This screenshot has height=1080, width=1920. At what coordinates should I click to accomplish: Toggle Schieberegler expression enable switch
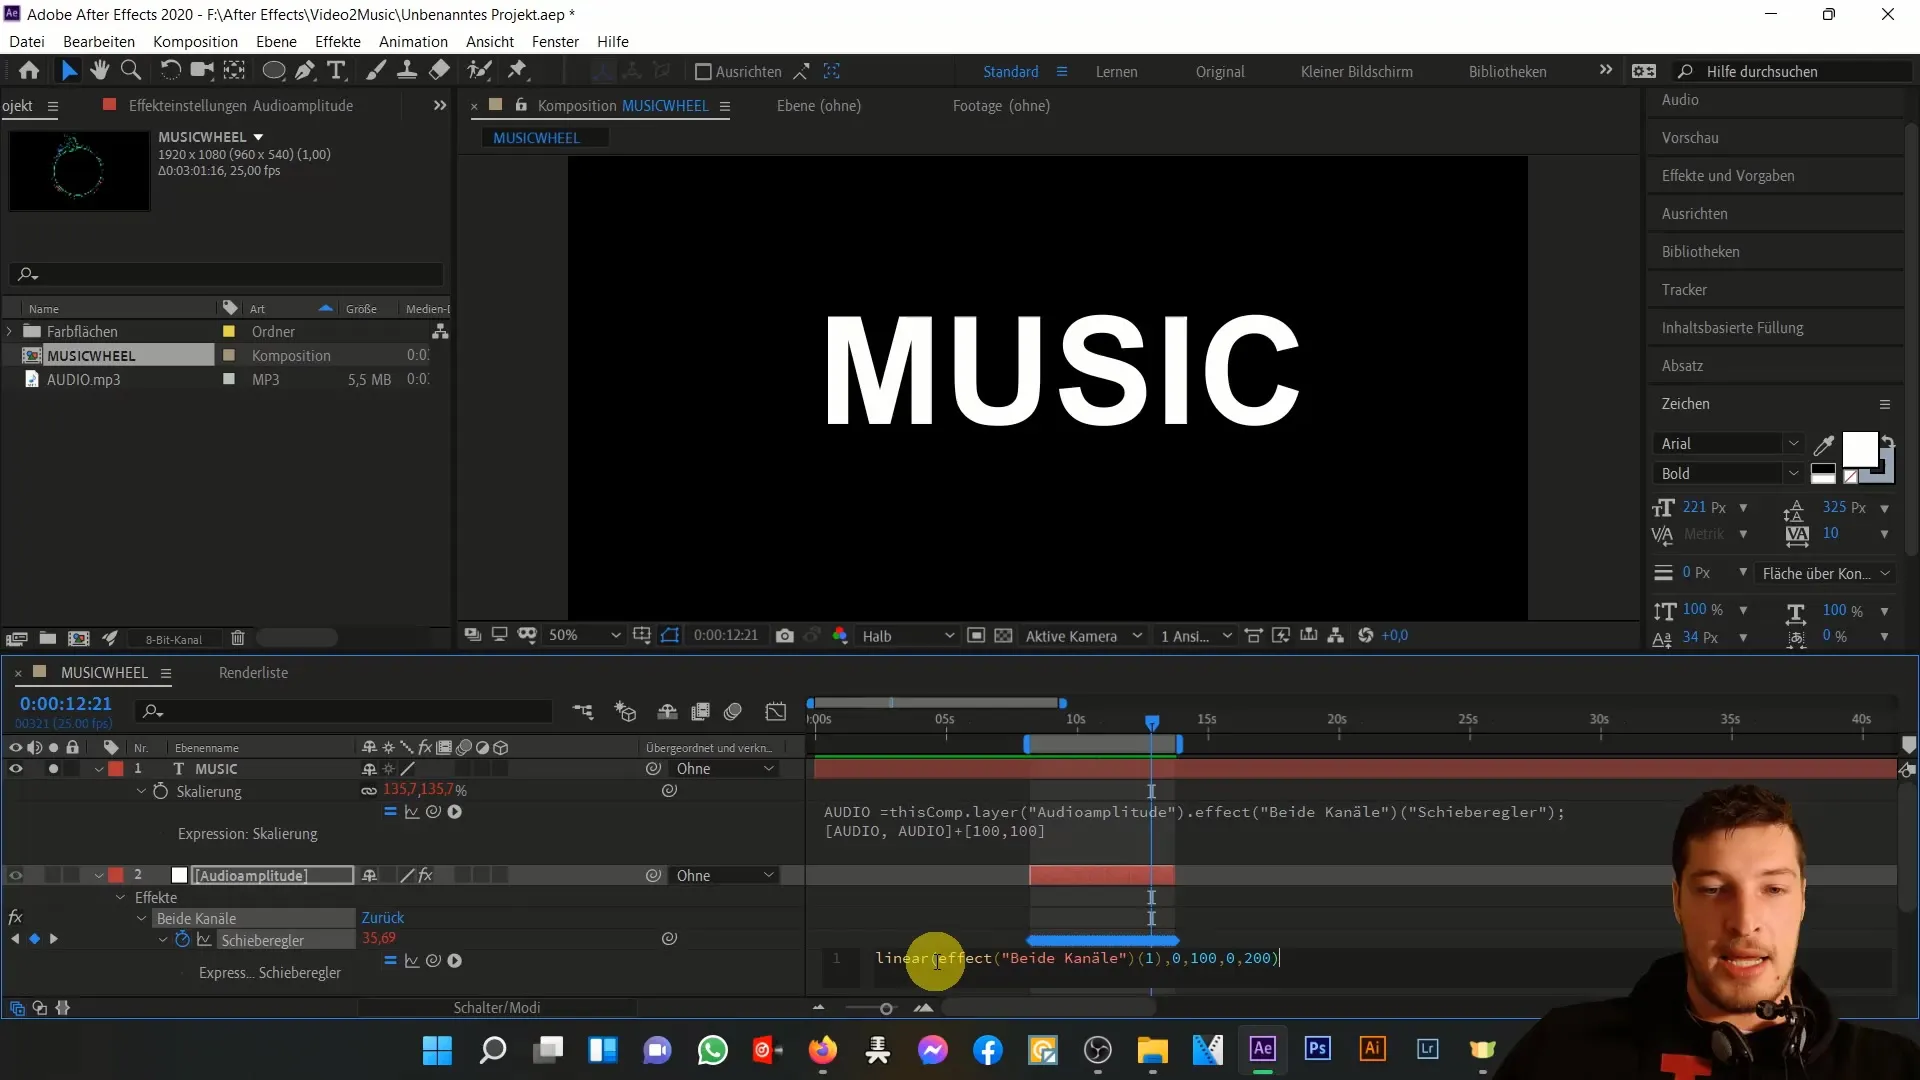coord(390,961)
